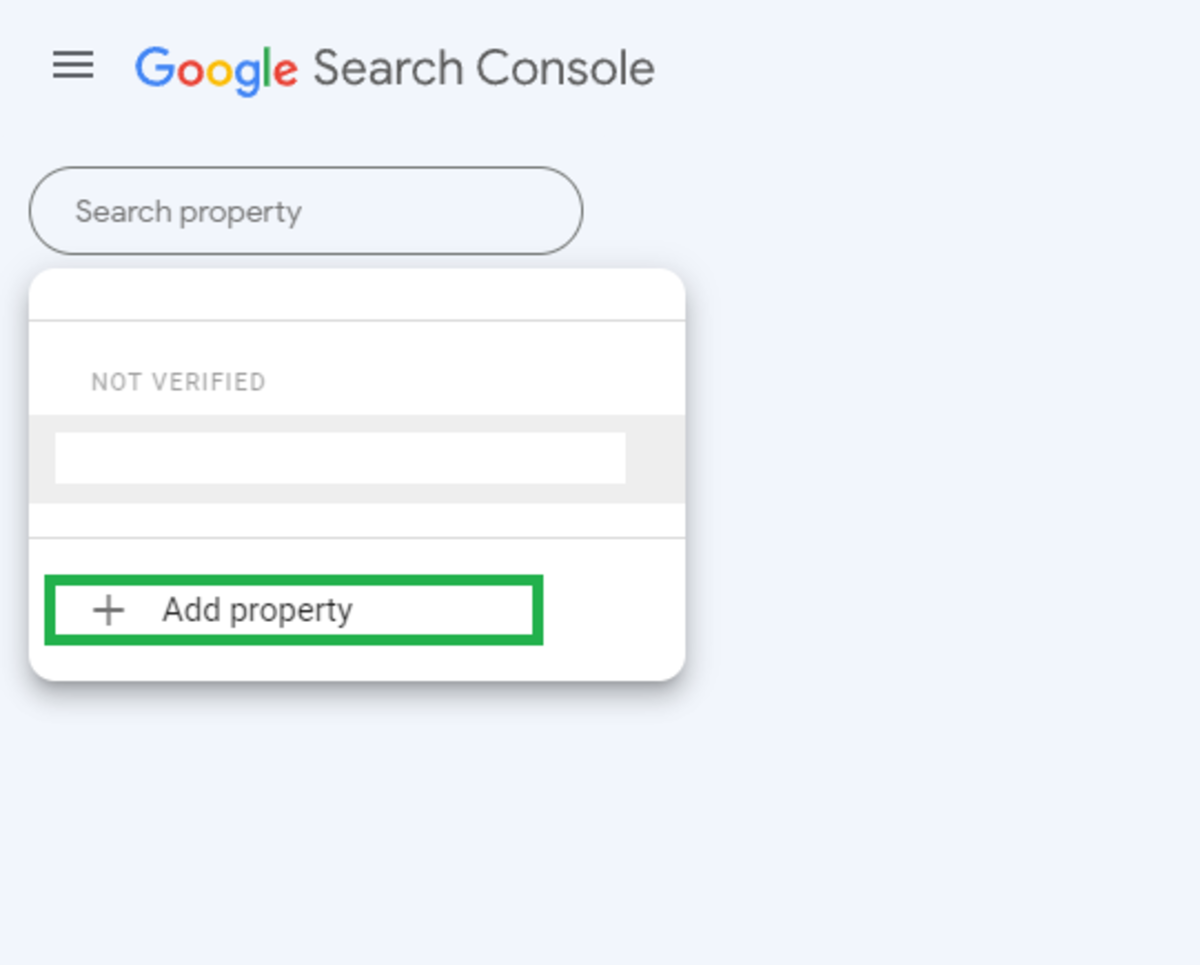This screenshot has height=965, width=1200.
Task: Click the plus icon beside Add property
Action: [107, 610]
